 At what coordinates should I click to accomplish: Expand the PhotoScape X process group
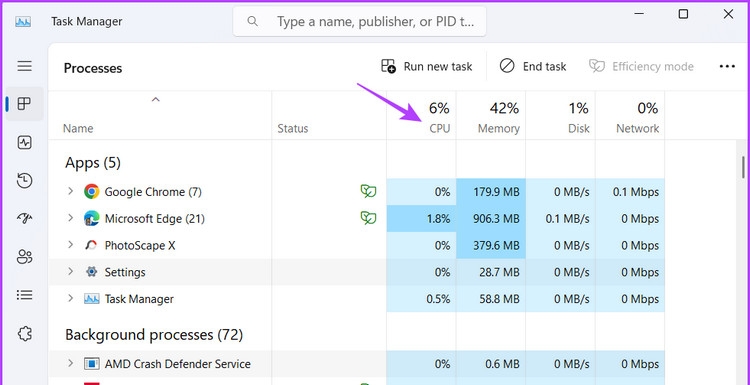pyautogui.click(x=70, y=245)
